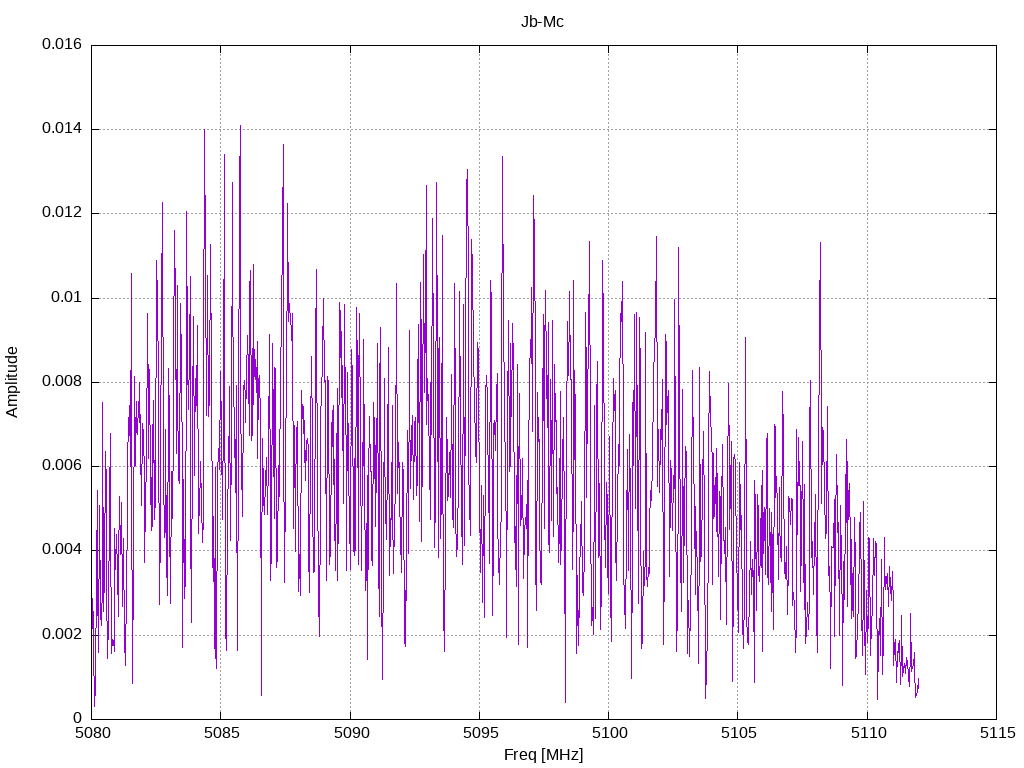Click the y-axis tick label 0.002

click(62, 634)
